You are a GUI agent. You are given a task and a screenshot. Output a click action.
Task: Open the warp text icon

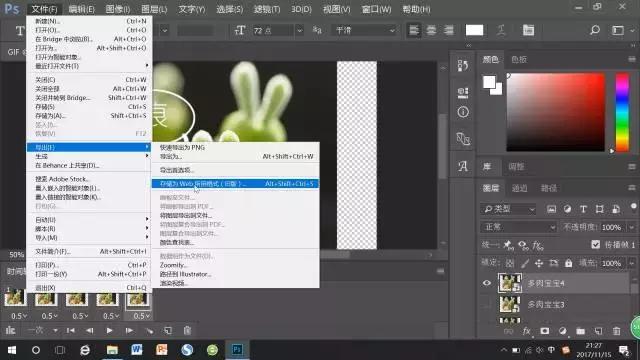501,30
